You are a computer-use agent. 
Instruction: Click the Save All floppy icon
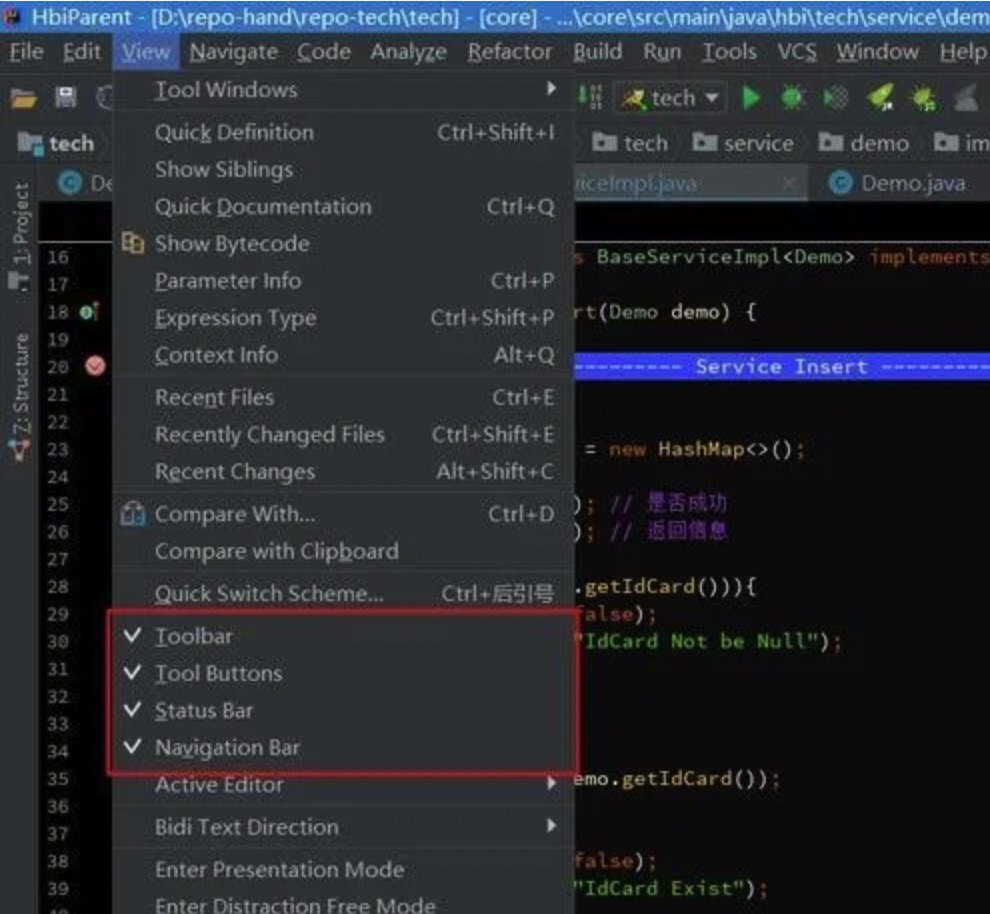click(x=66, y=98)
